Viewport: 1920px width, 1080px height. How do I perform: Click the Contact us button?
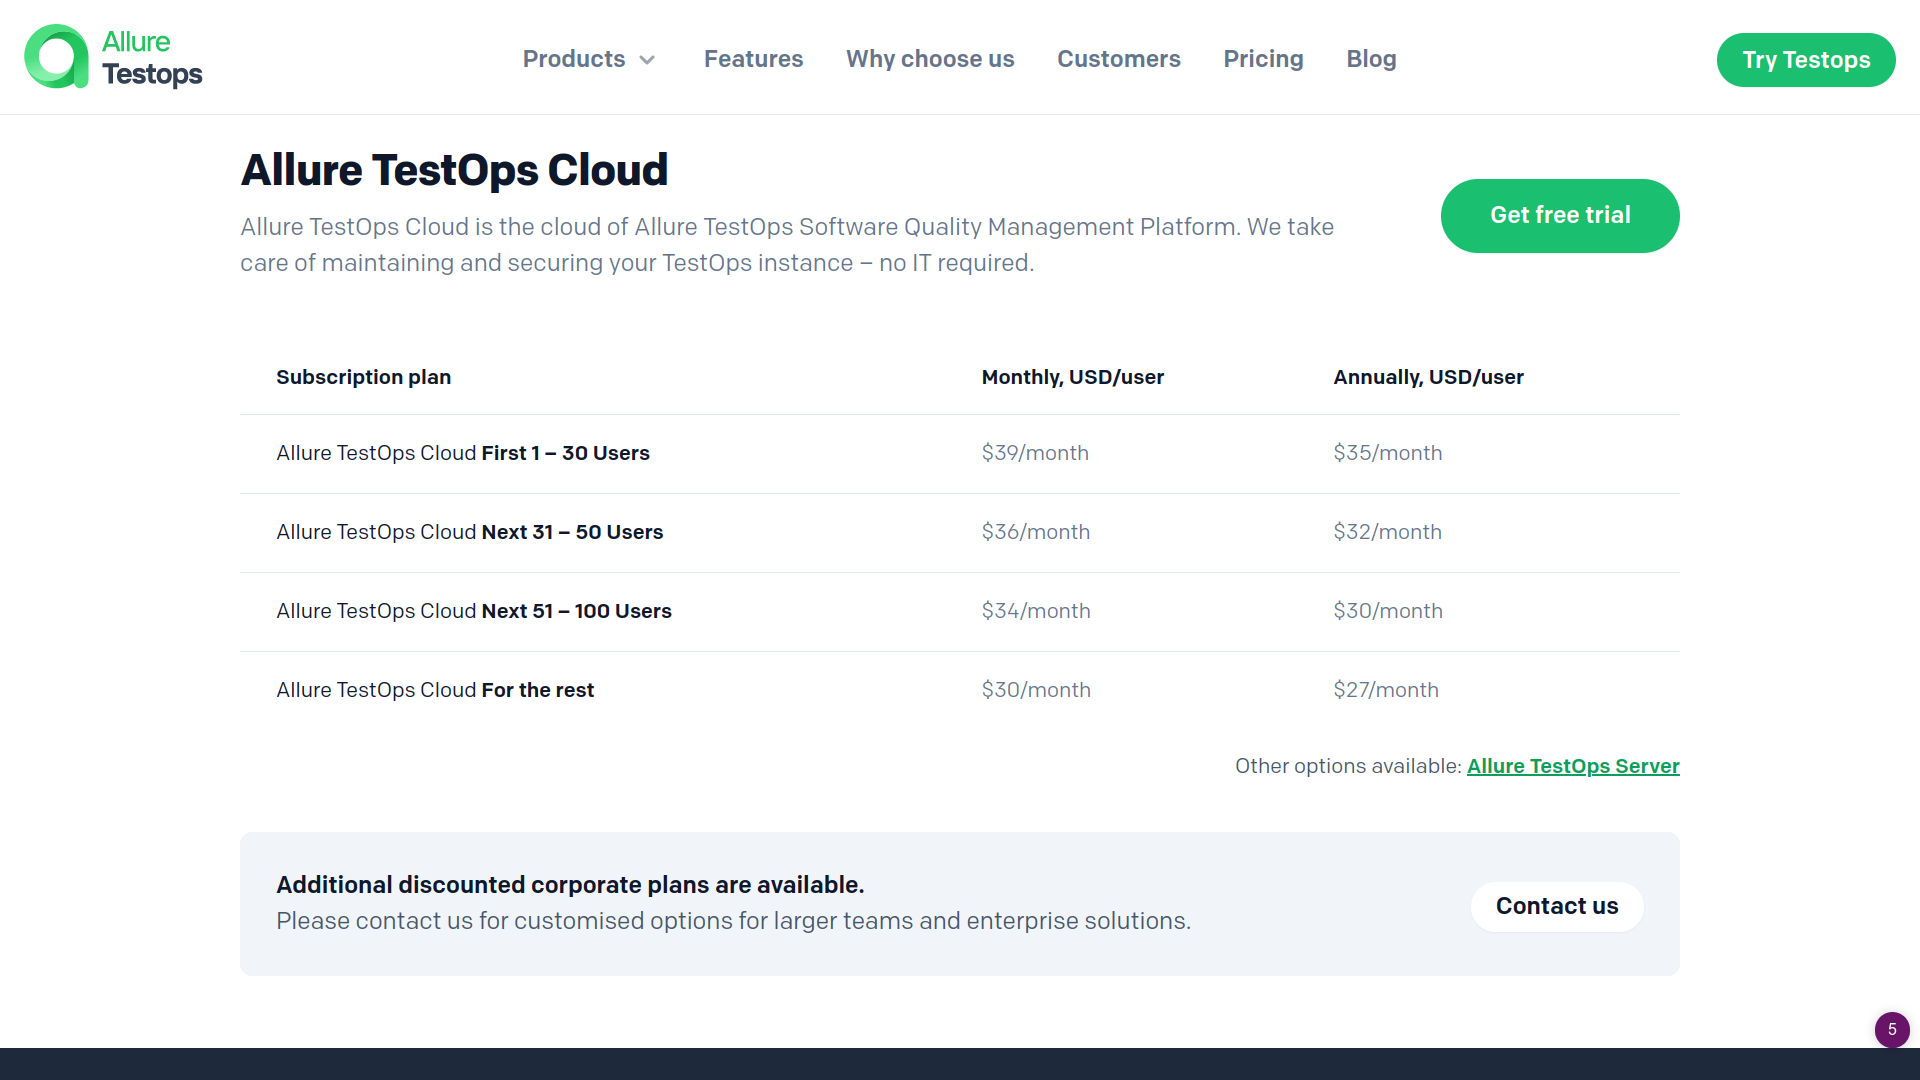click(x=1556, y=906)
